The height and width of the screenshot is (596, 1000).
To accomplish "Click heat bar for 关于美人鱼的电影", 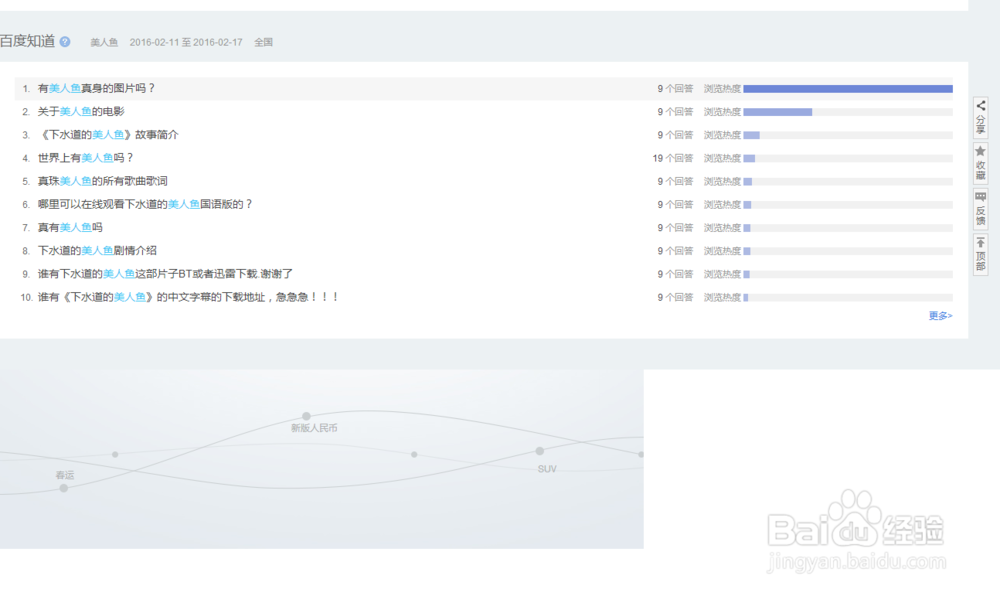I will point(848,112).
